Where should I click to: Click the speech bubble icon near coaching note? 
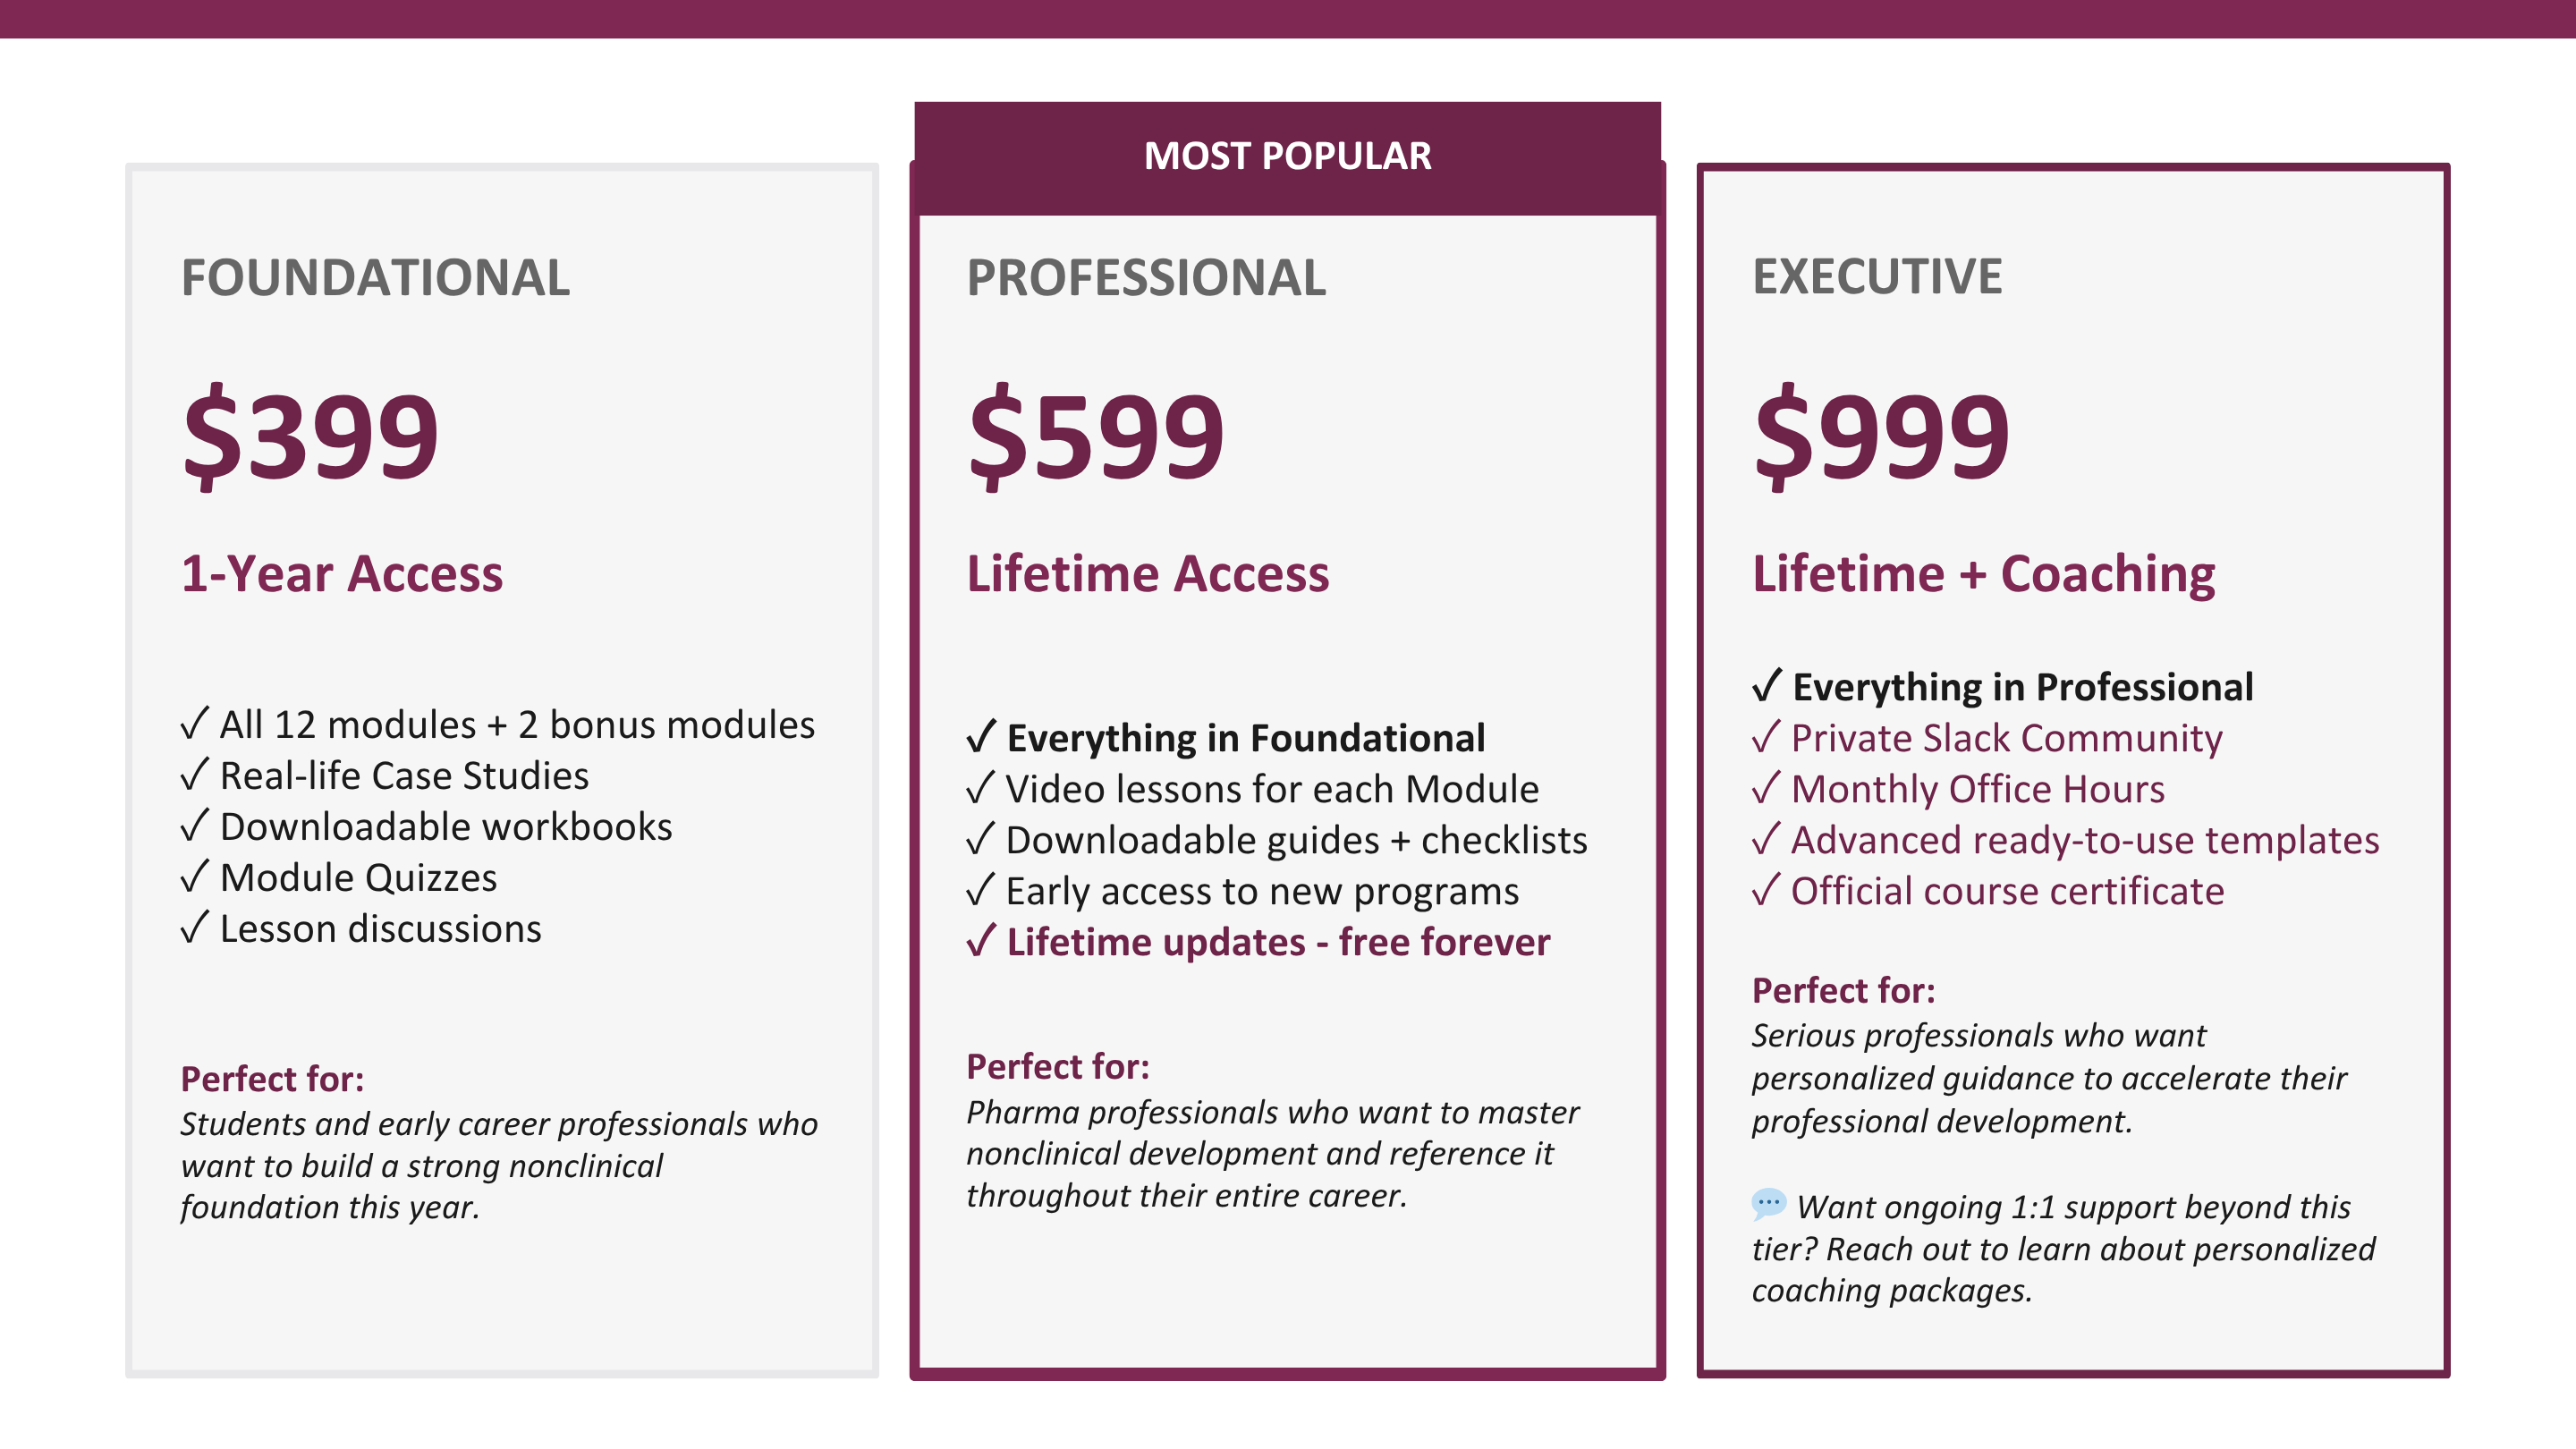coord(1768,1203)
